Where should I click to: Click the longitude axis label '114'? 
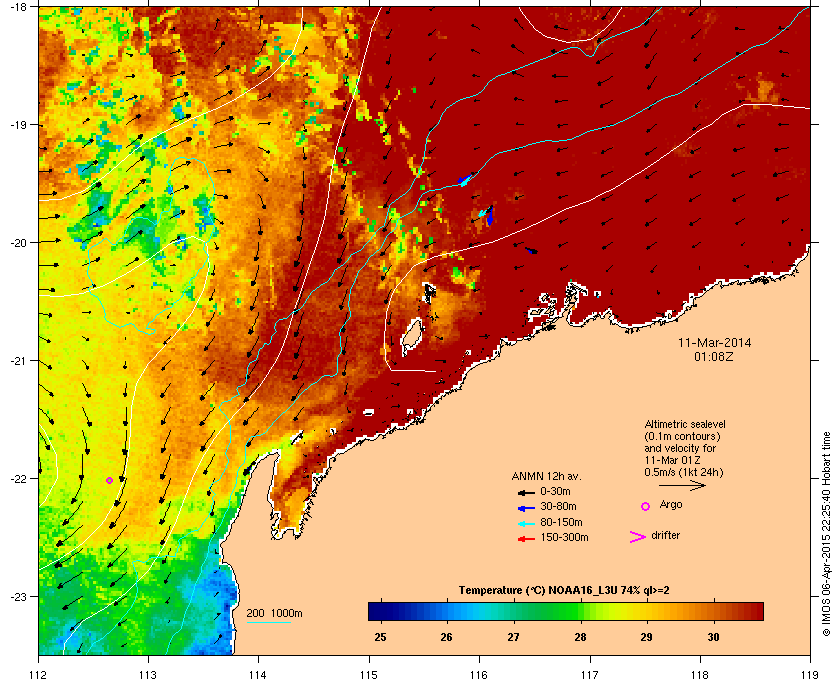click(x=258, y=675)
